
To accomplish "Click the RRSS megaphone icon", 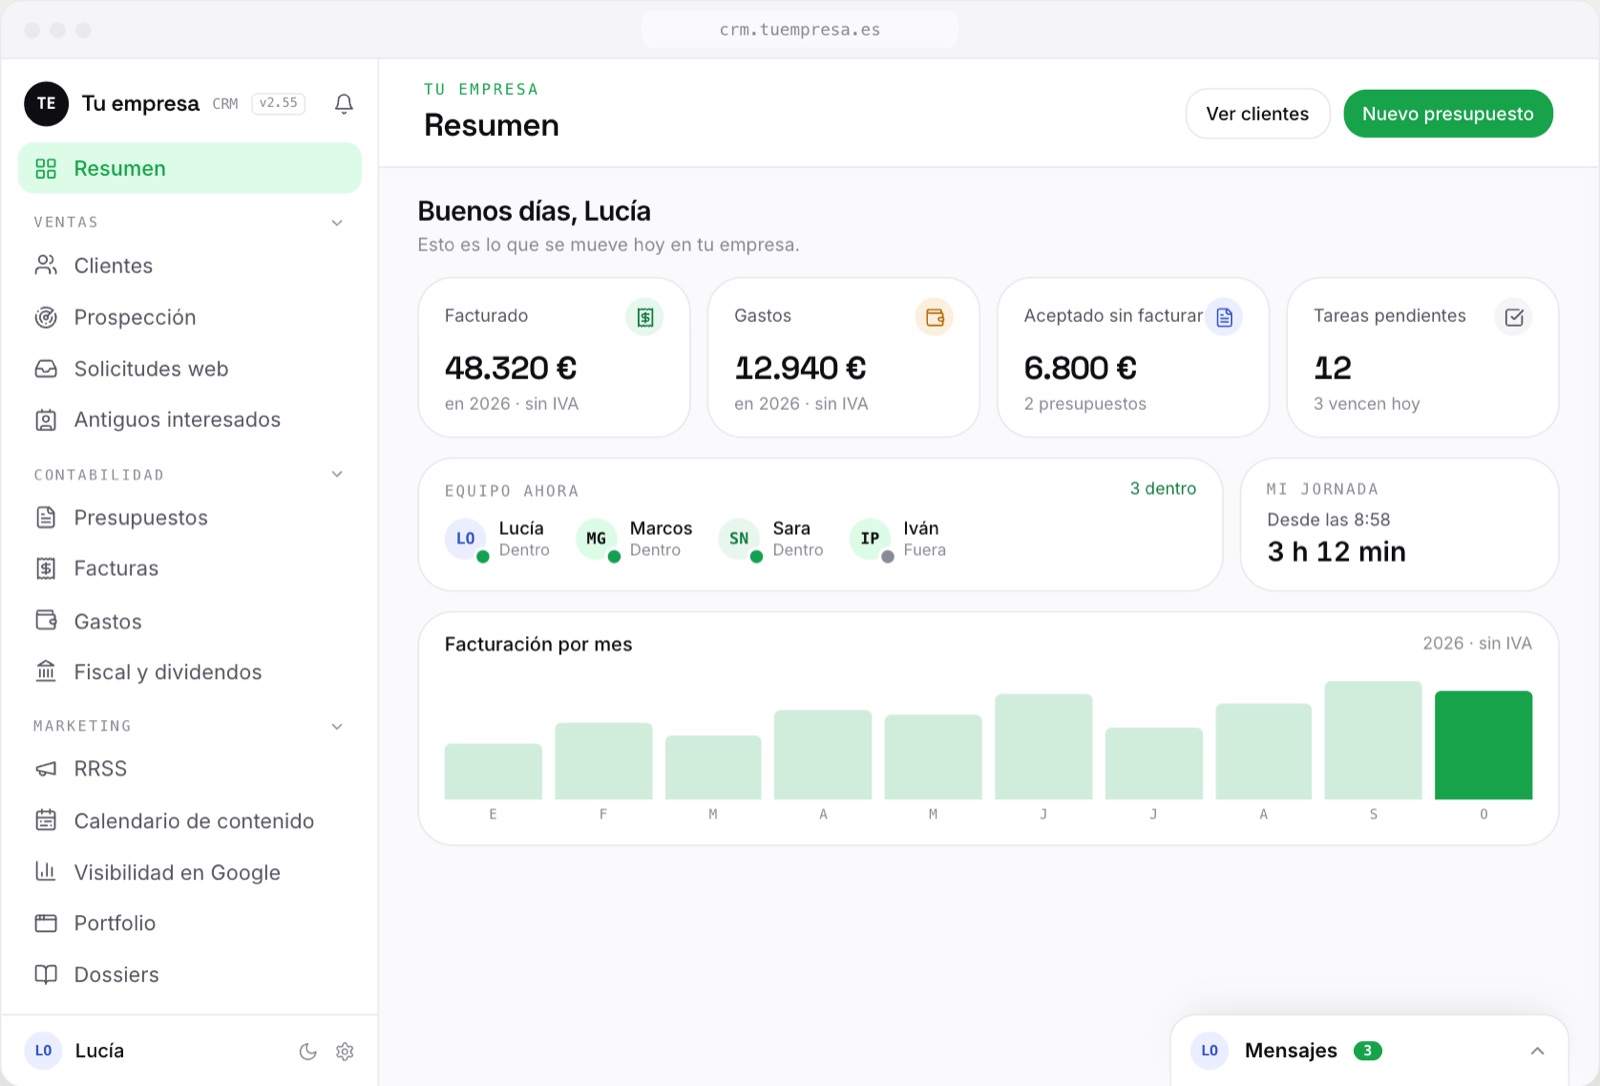I will click(x=46, y=769).
